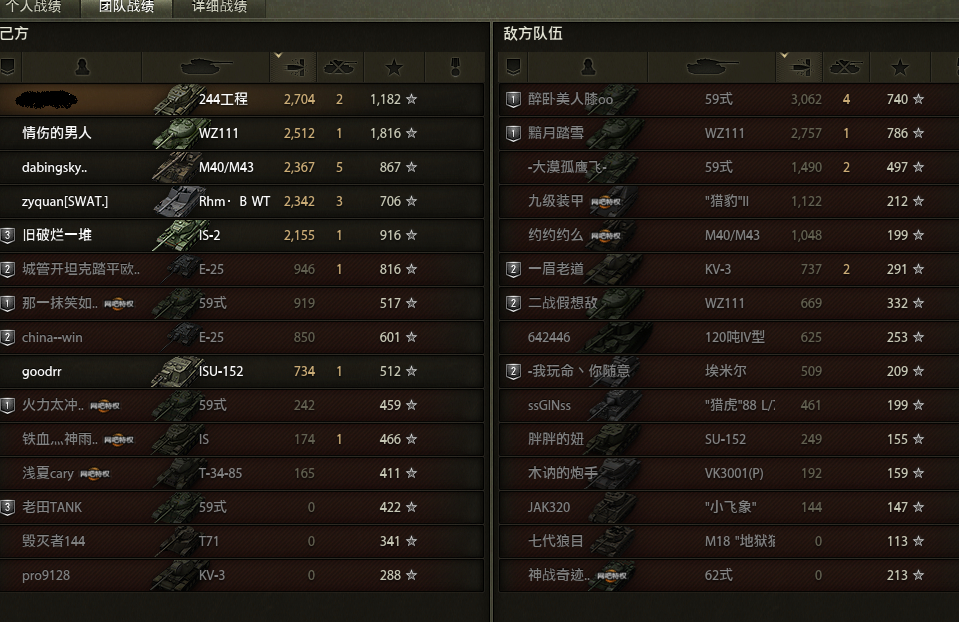Sort own team by tank vehicle icon
Viewport: 959px width, 622px height.
click(x=206, y=66)
